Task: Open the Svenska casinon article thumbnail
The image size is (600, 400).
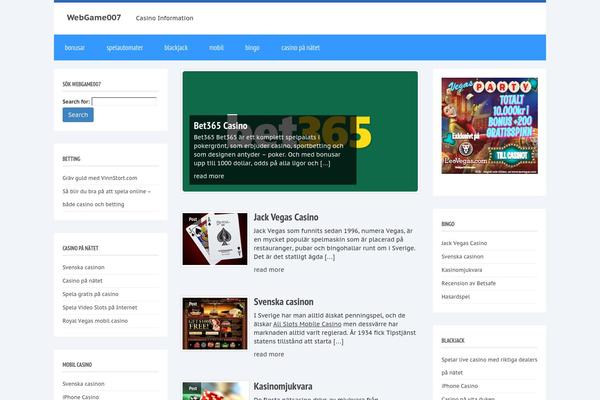Action: coord(215,323)
